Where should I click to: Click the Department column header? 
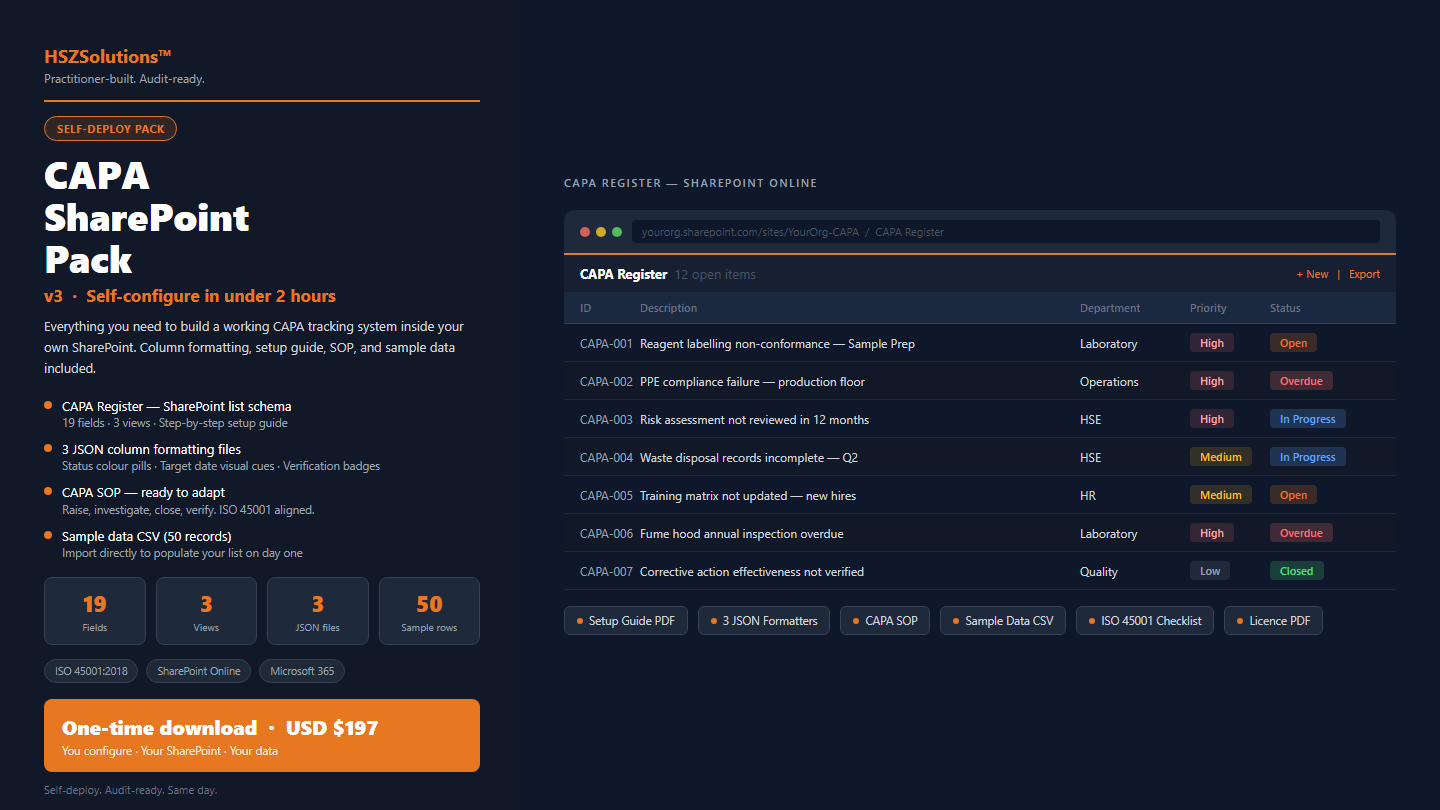click(x=1110, y=308)
